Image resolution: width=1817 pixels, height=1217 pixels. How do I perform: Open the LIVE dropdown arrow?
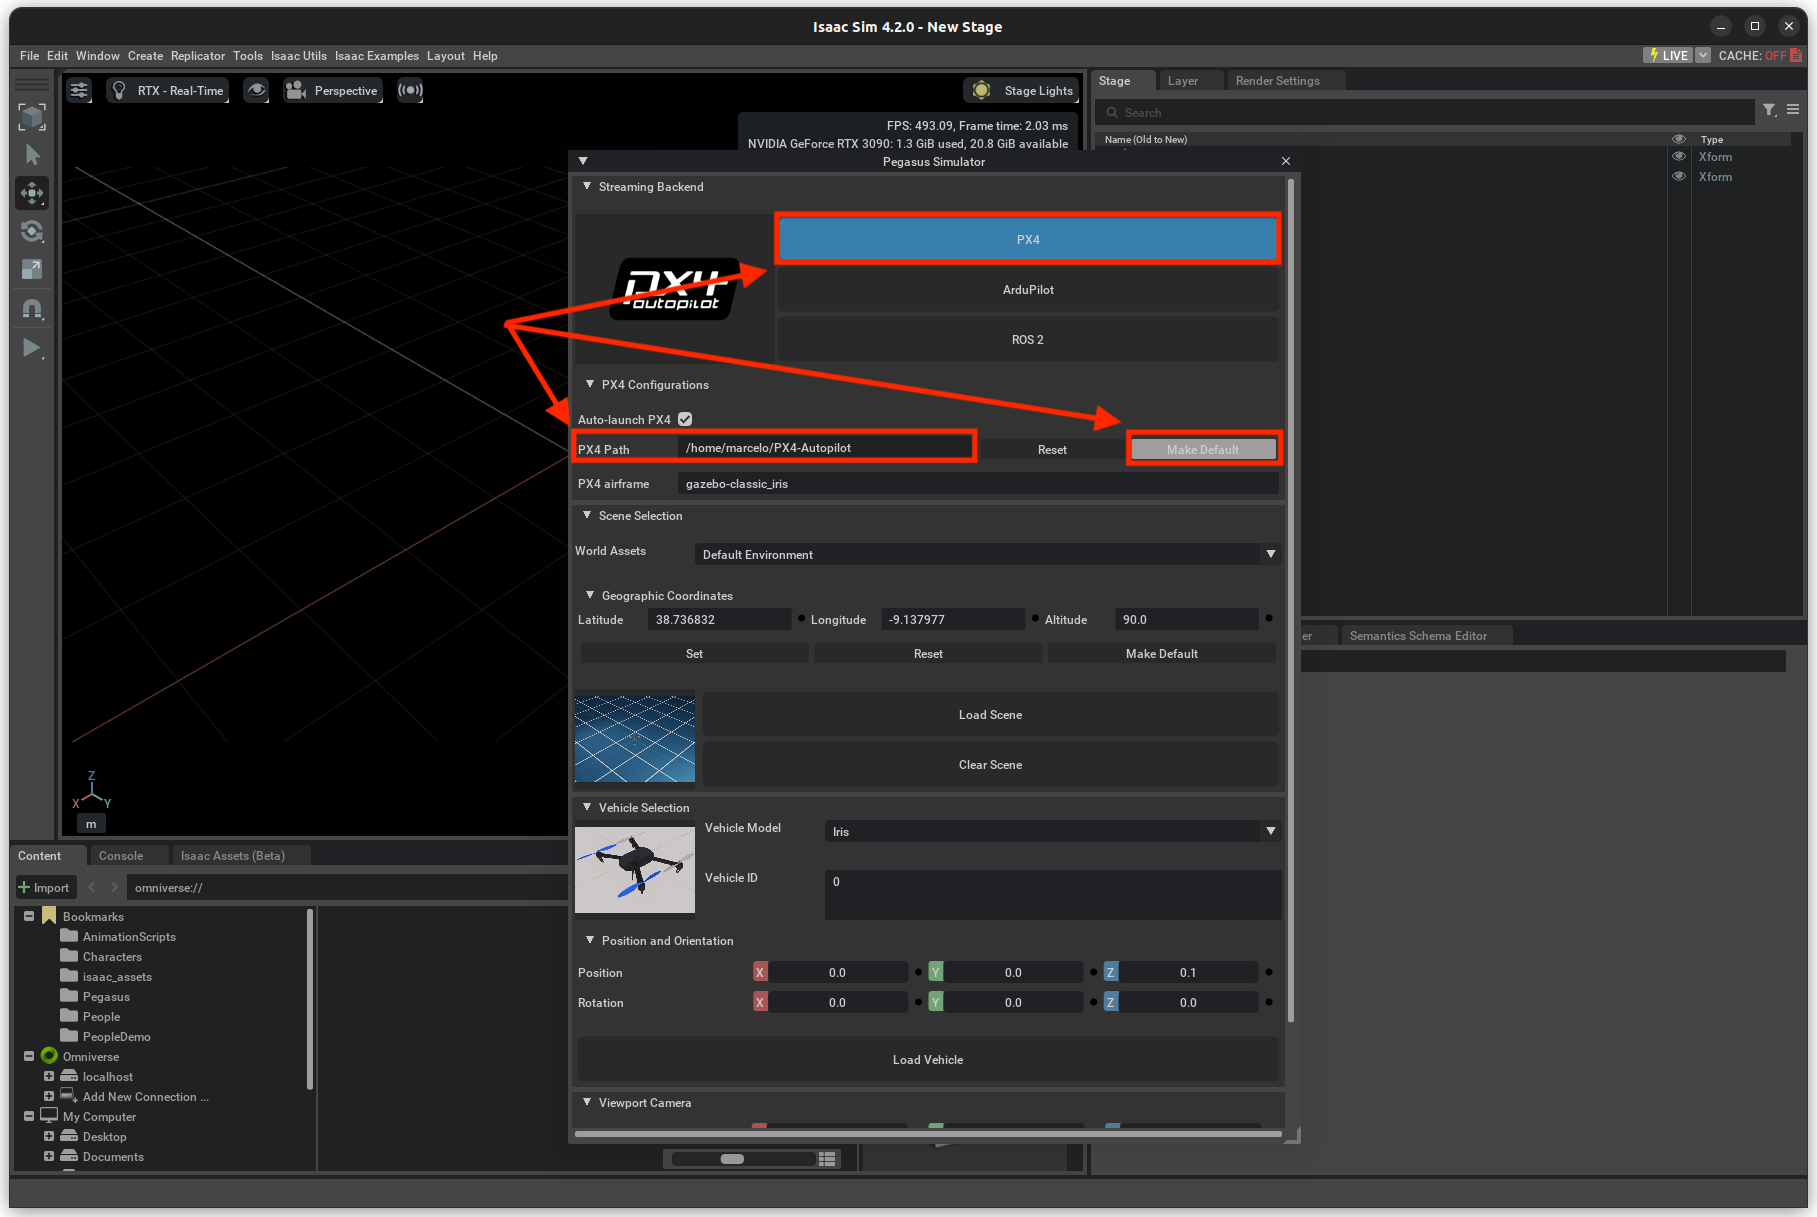point(1703,55)
